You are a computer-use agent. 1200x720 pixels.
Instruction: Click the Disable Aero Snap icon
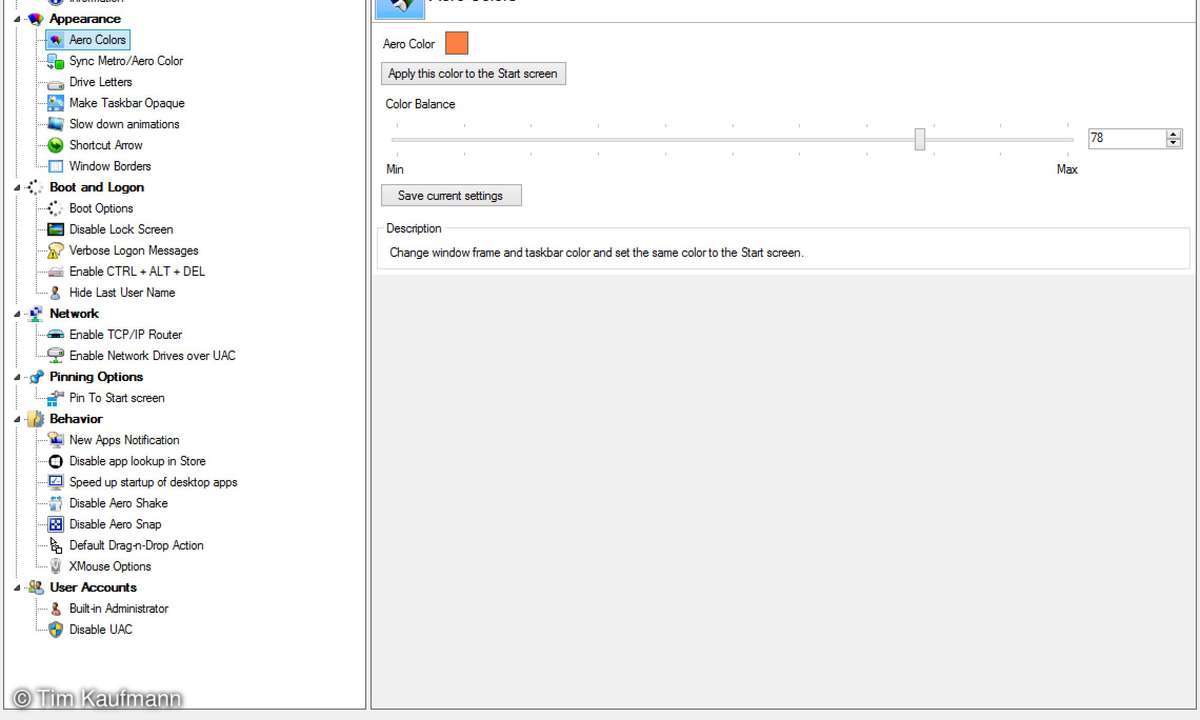click(56, 524)
